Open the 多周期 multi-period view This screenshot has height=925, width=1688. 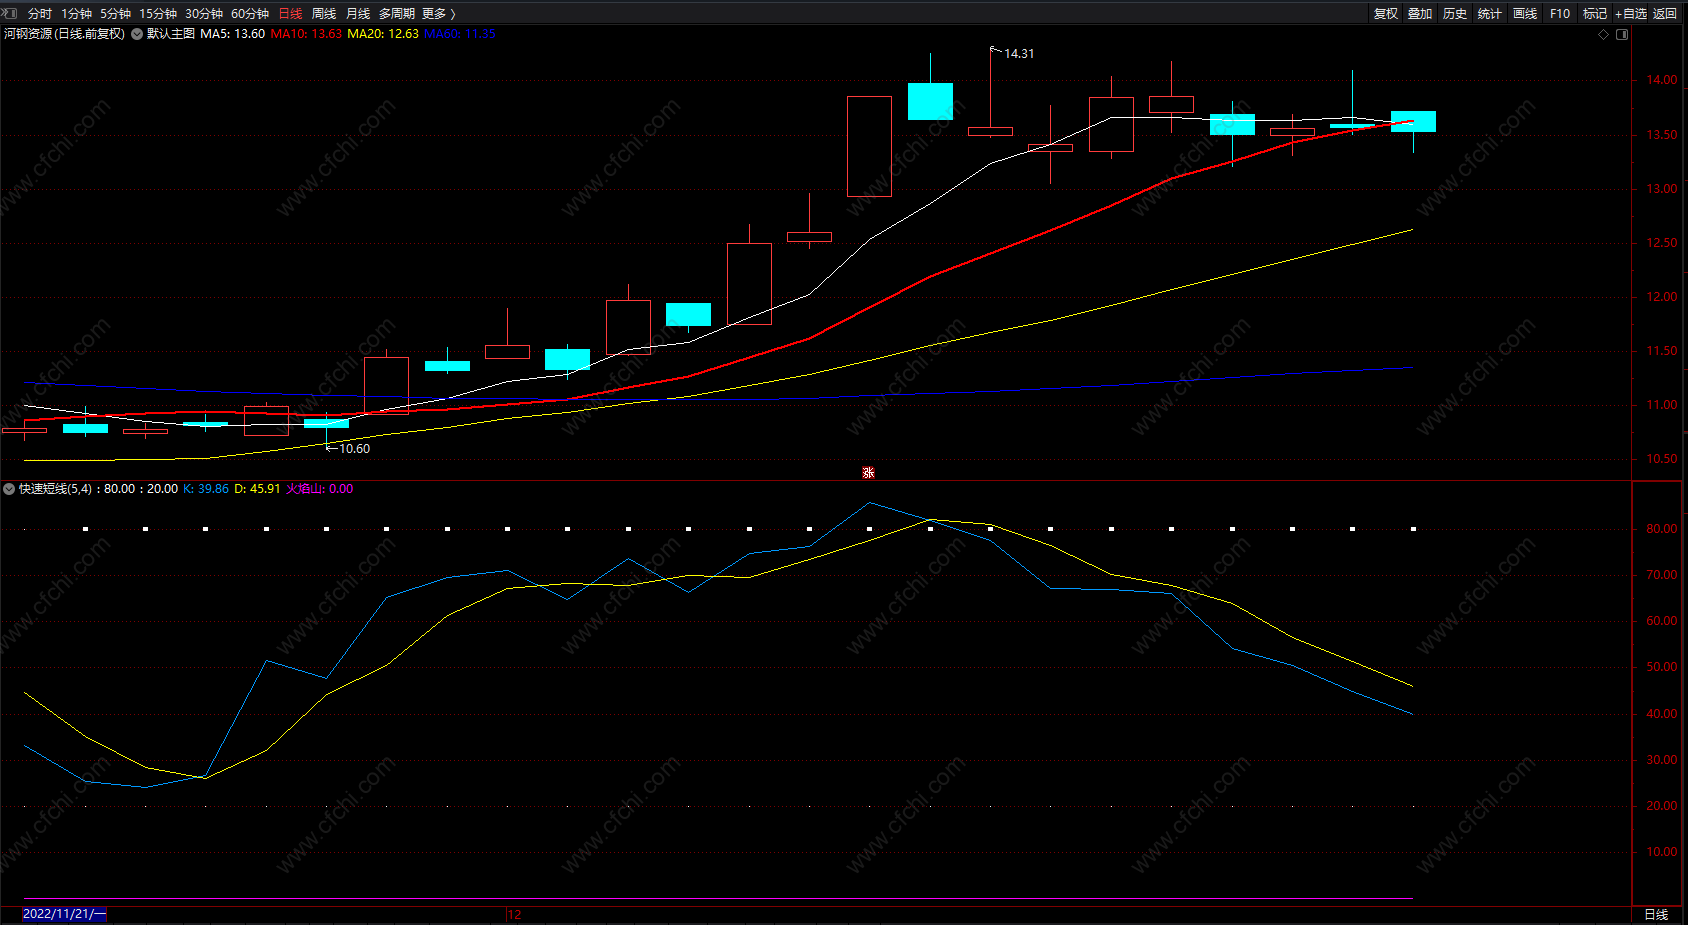(x=396, y=14)
